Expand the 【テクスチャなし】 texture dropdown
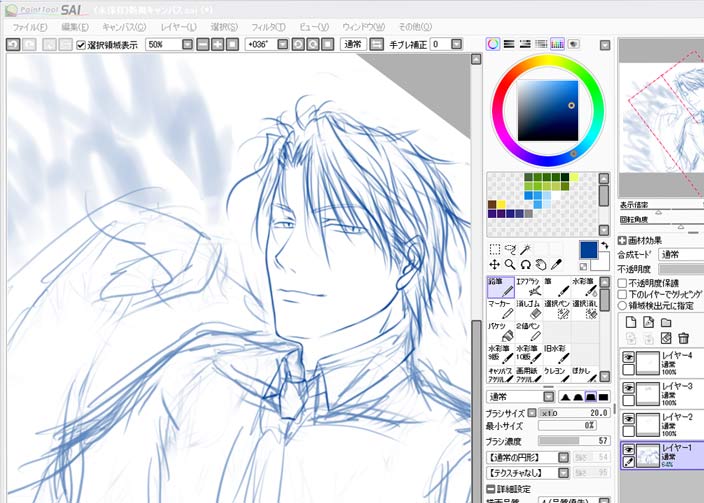Screen dimensions: 704x503 point(563,472)
